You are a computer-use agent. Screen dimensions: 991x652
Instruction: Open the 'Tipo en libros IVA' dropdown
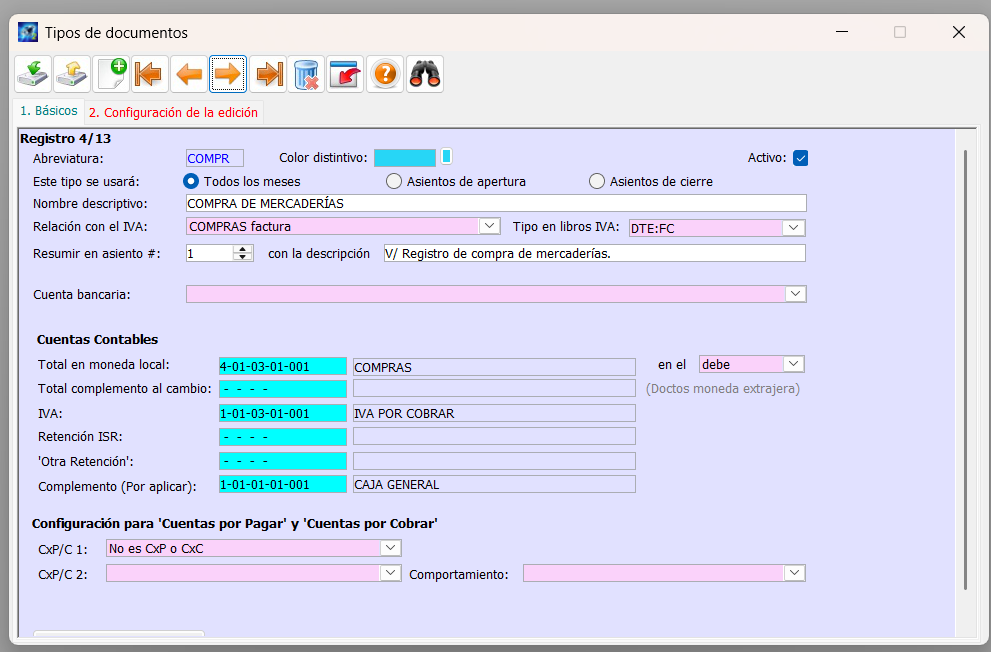pos(794,227)
